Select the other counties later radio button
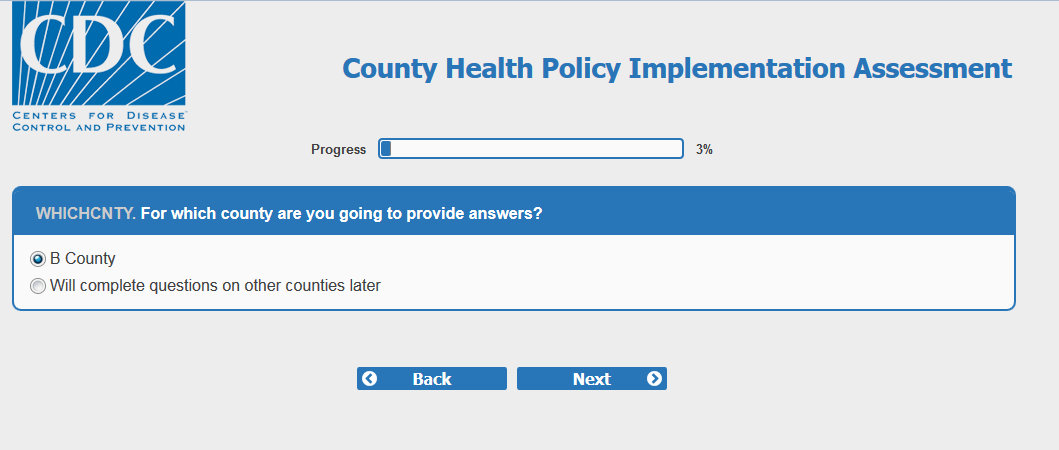Viewport: 1059px width, 450px height. pos(38,286)
